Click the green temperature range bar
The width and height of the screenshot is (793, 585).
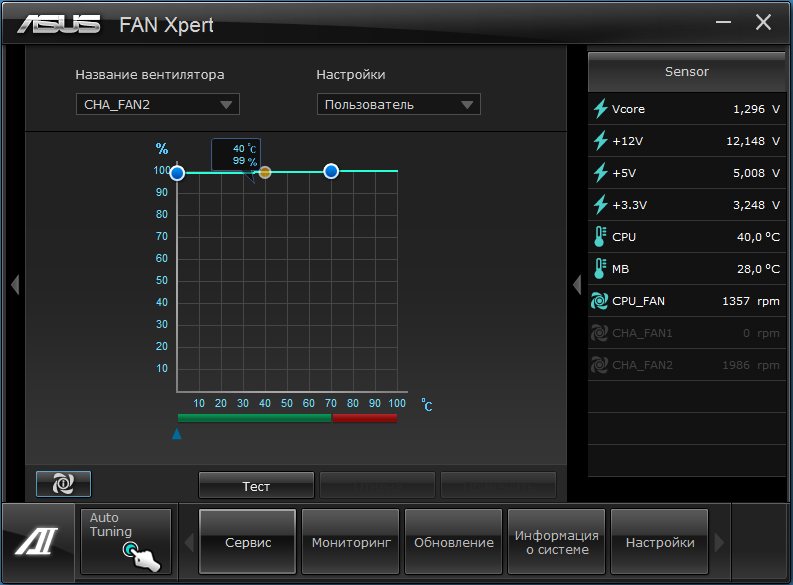point(254,418)
